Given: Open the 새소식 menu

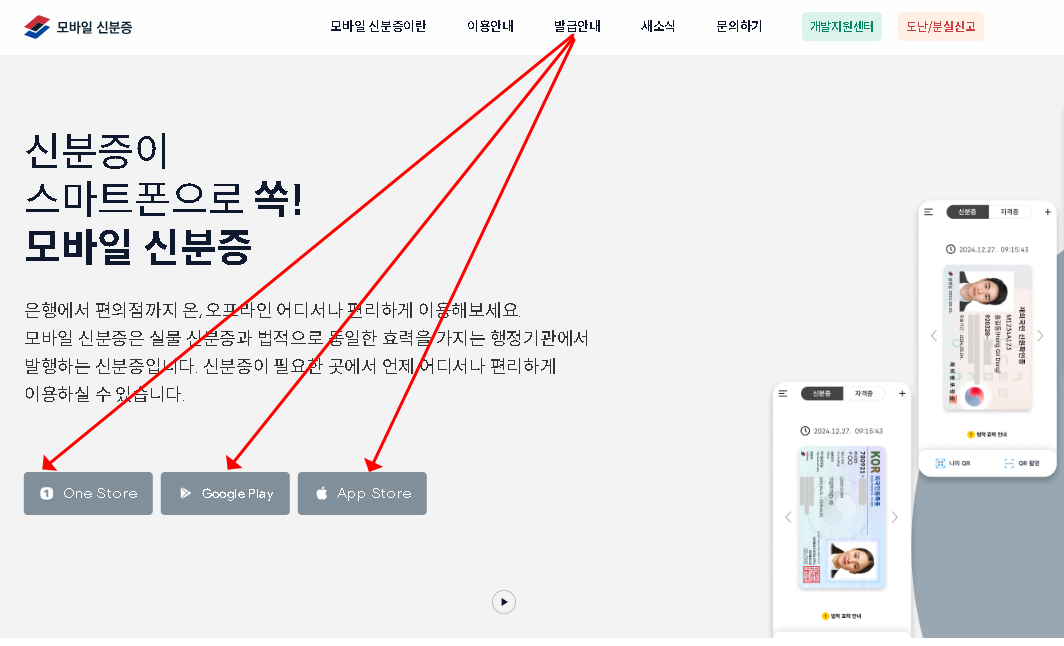Looking at the screenshot, I should tap(658, 26).
